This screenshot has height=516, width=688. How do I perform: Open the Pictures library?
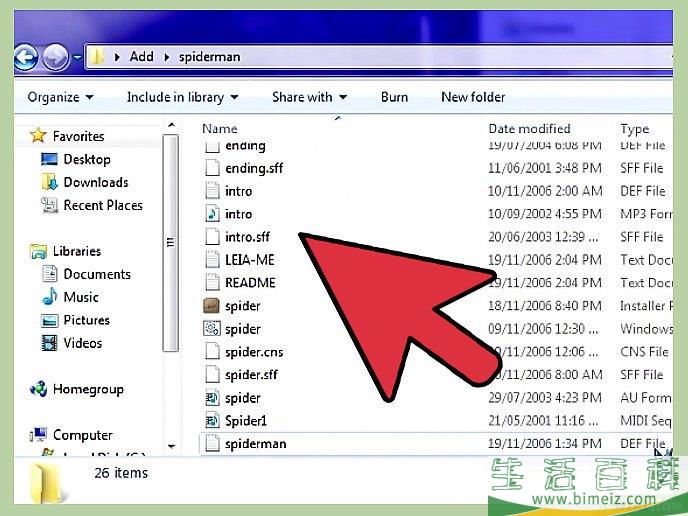point(86,320)
